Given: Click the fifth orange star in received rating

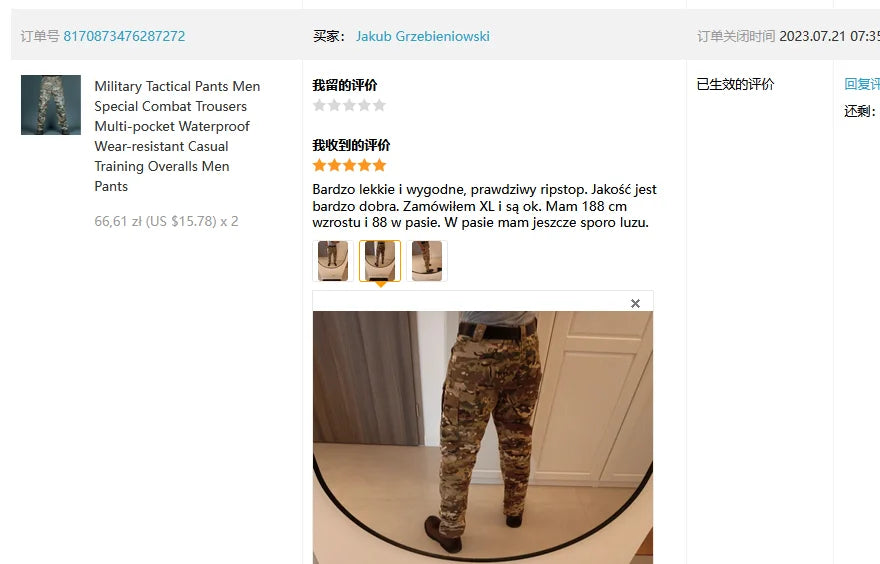Looking at the screenshot, I should click(379, 165).
